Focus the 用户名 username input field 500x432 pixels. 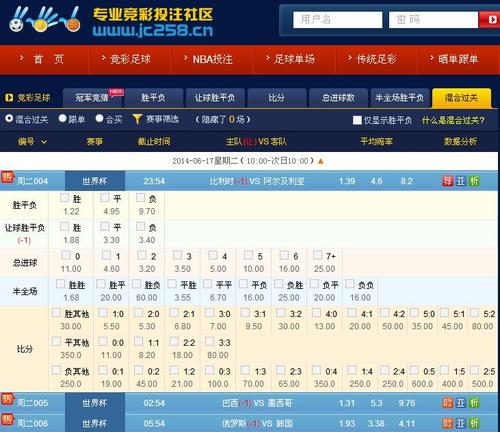(338, 20)
